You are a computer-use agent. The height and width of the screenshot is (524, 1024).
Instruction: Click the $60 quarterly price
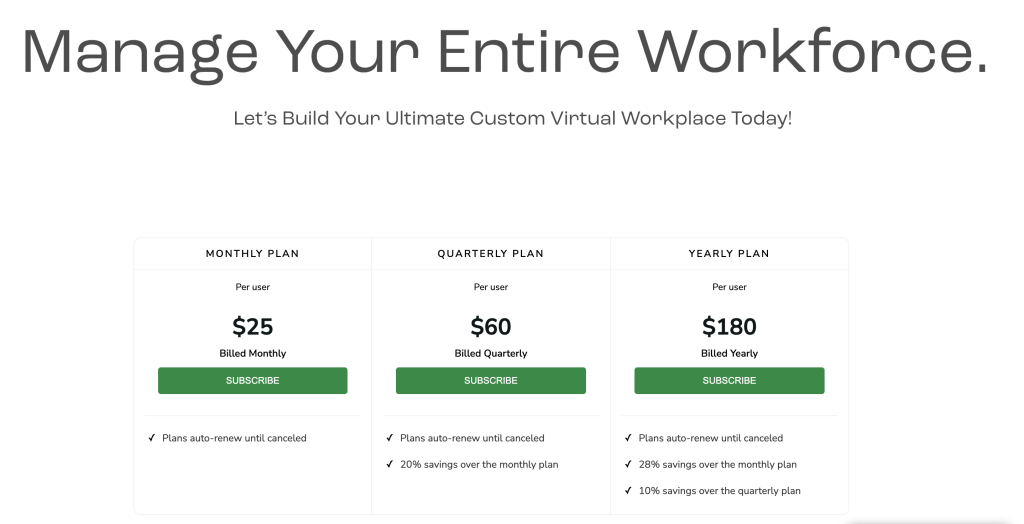(x=490, y=327)
